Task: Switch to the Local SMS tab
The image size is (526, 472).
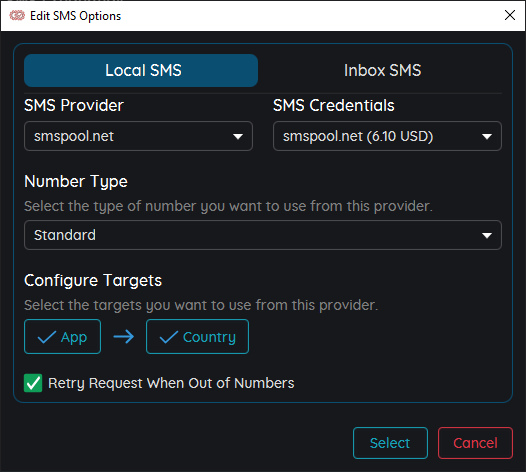Action: [141, 70]
